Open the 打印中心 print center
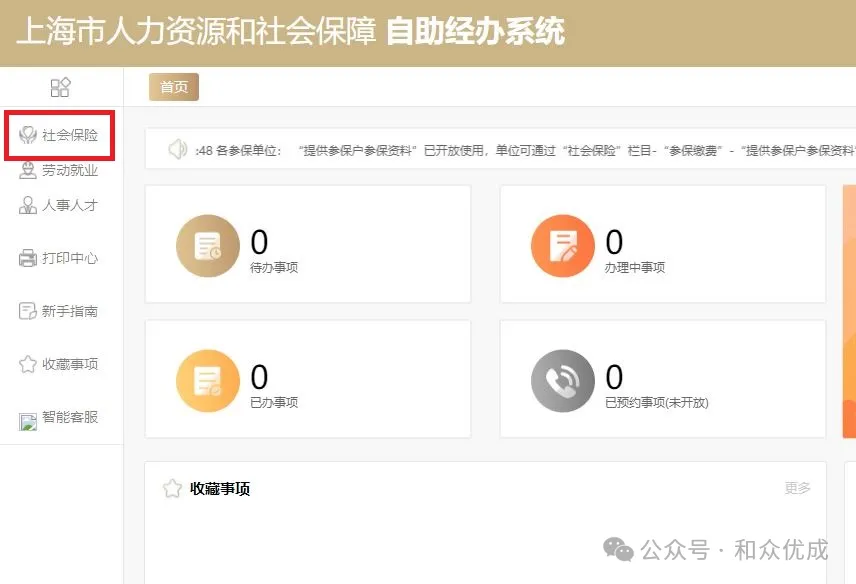 (60, 258)
